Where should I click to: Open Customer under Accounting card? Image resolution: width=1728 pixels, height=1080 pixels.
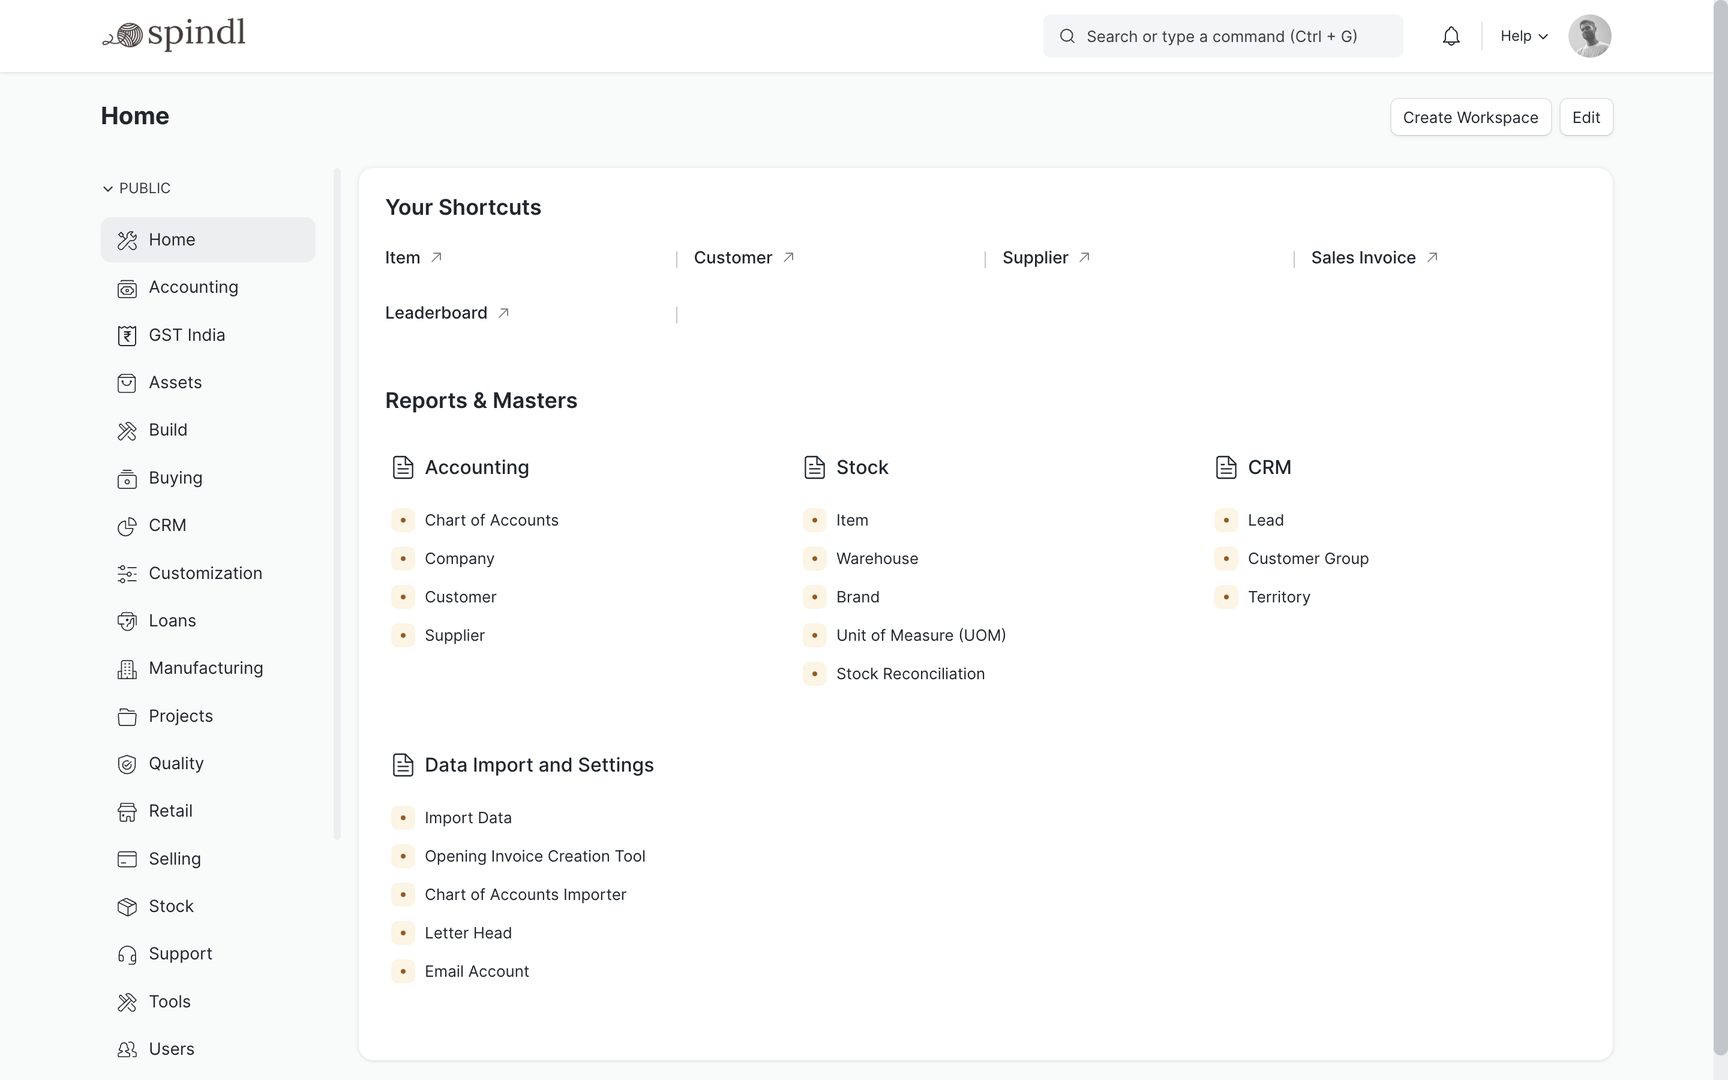460,597
